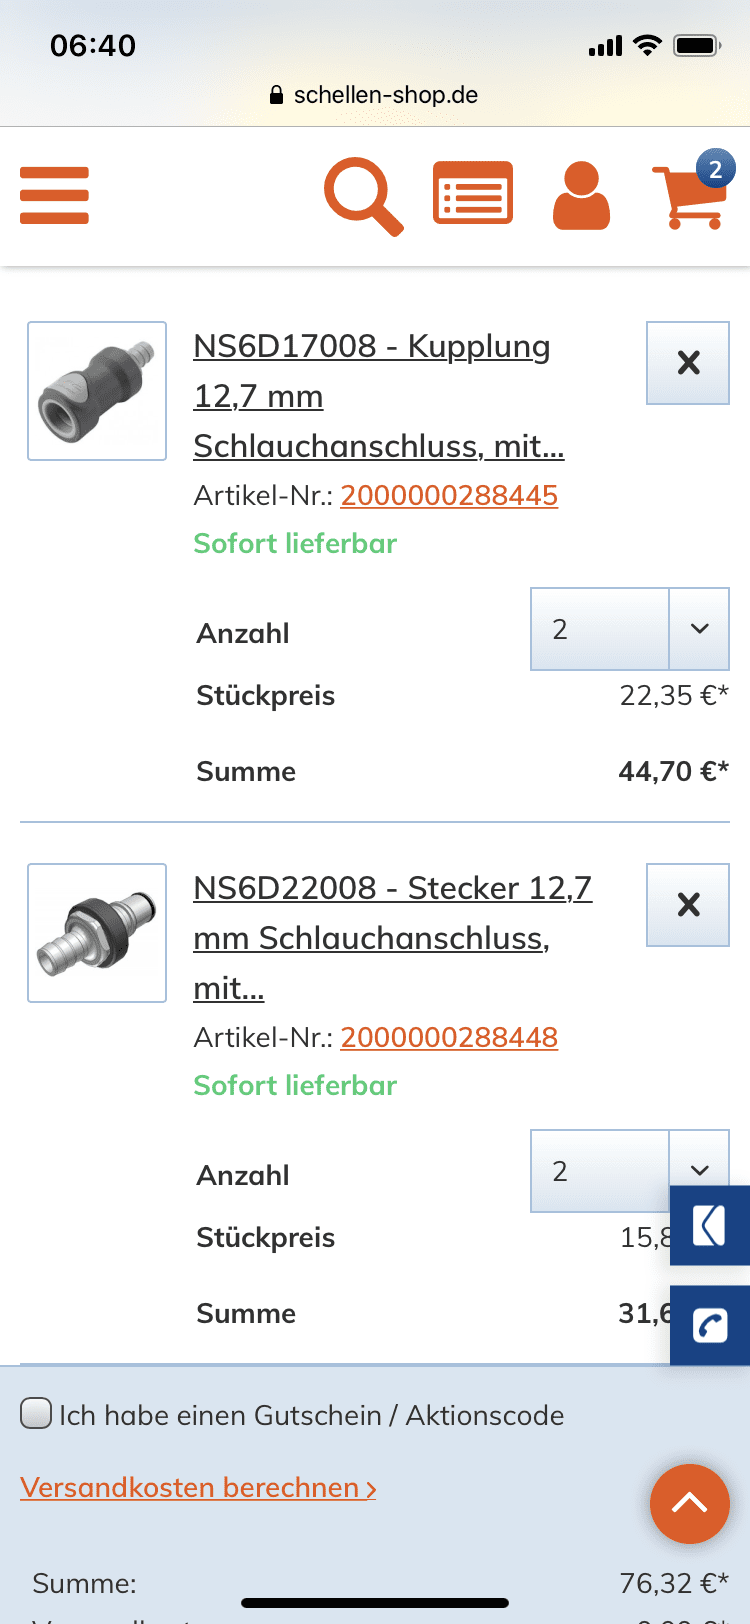Image resolution: width=750 pixels, height=1624 pixels.
Task: Click the blue side tab above phone icon
Action: click(710, 1226)
